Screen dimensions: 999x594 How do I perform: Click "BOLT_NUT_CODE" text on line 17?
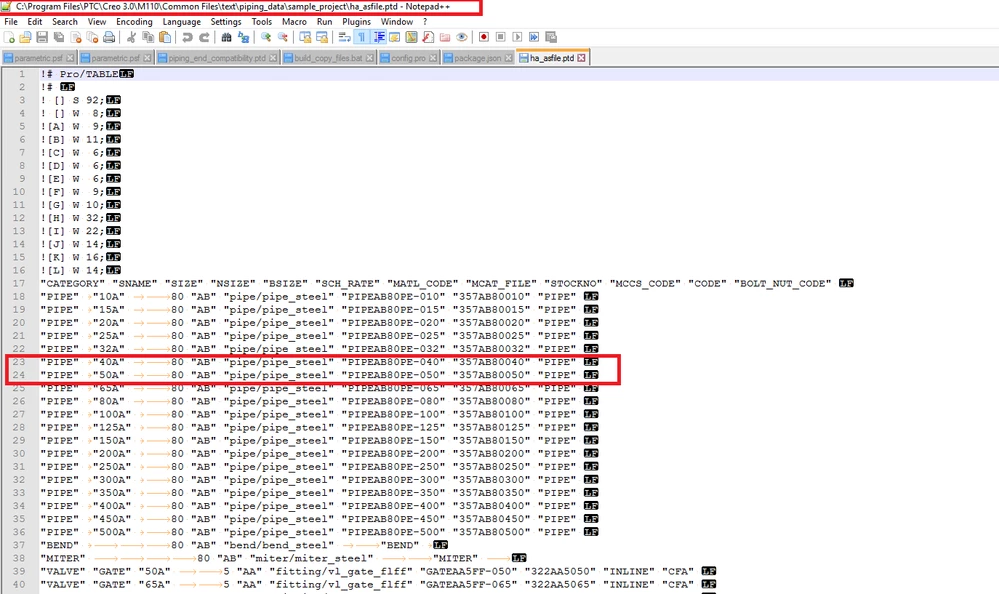coord(782,284)
